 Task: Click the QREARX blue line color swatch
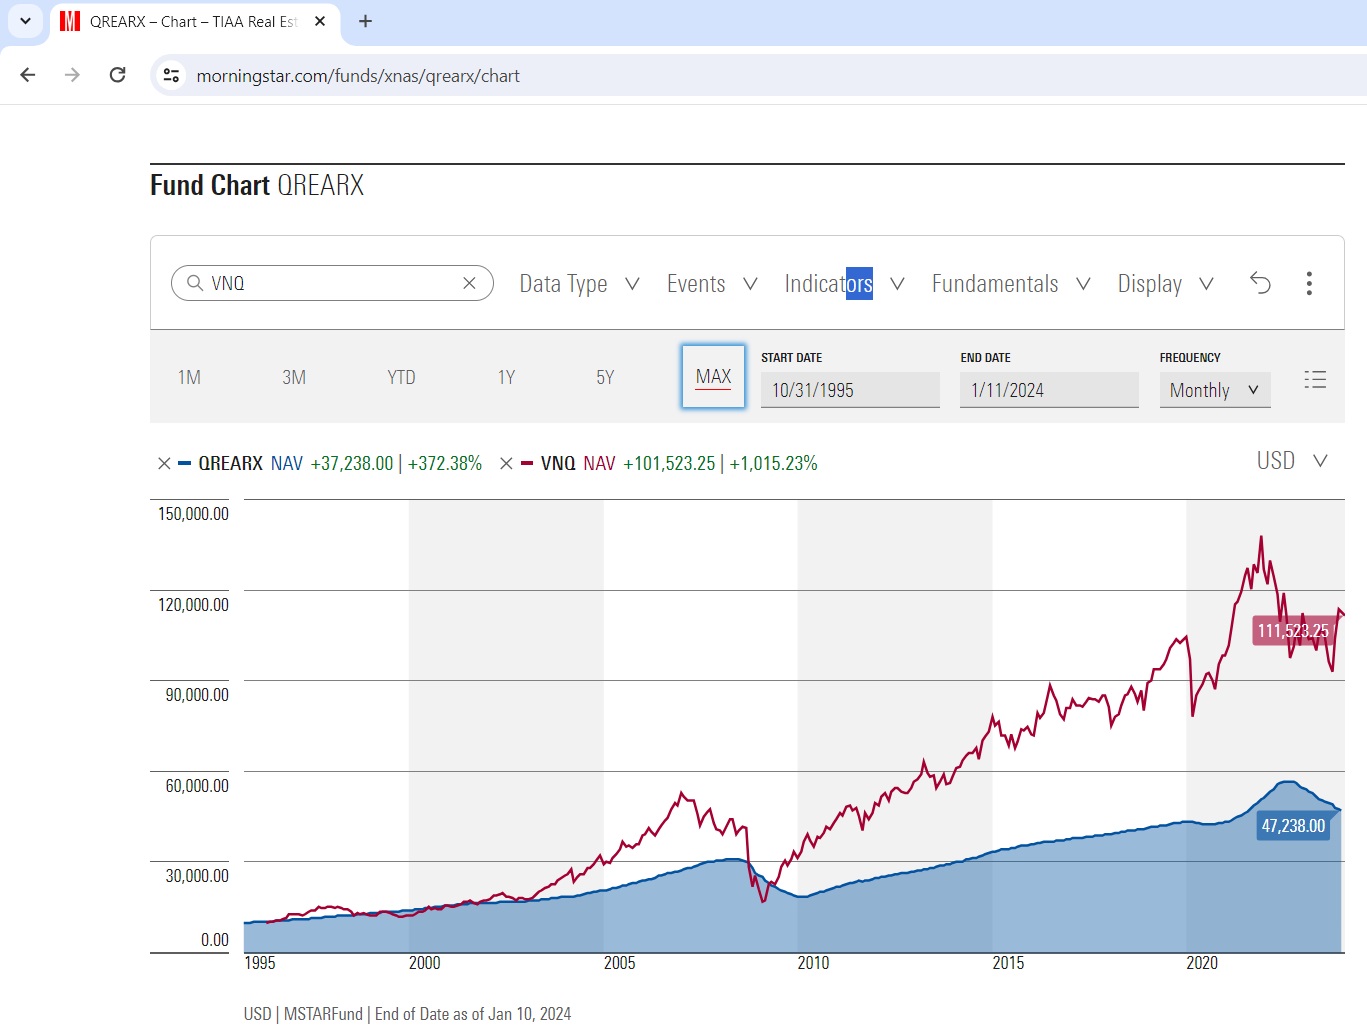click(184, 463)
